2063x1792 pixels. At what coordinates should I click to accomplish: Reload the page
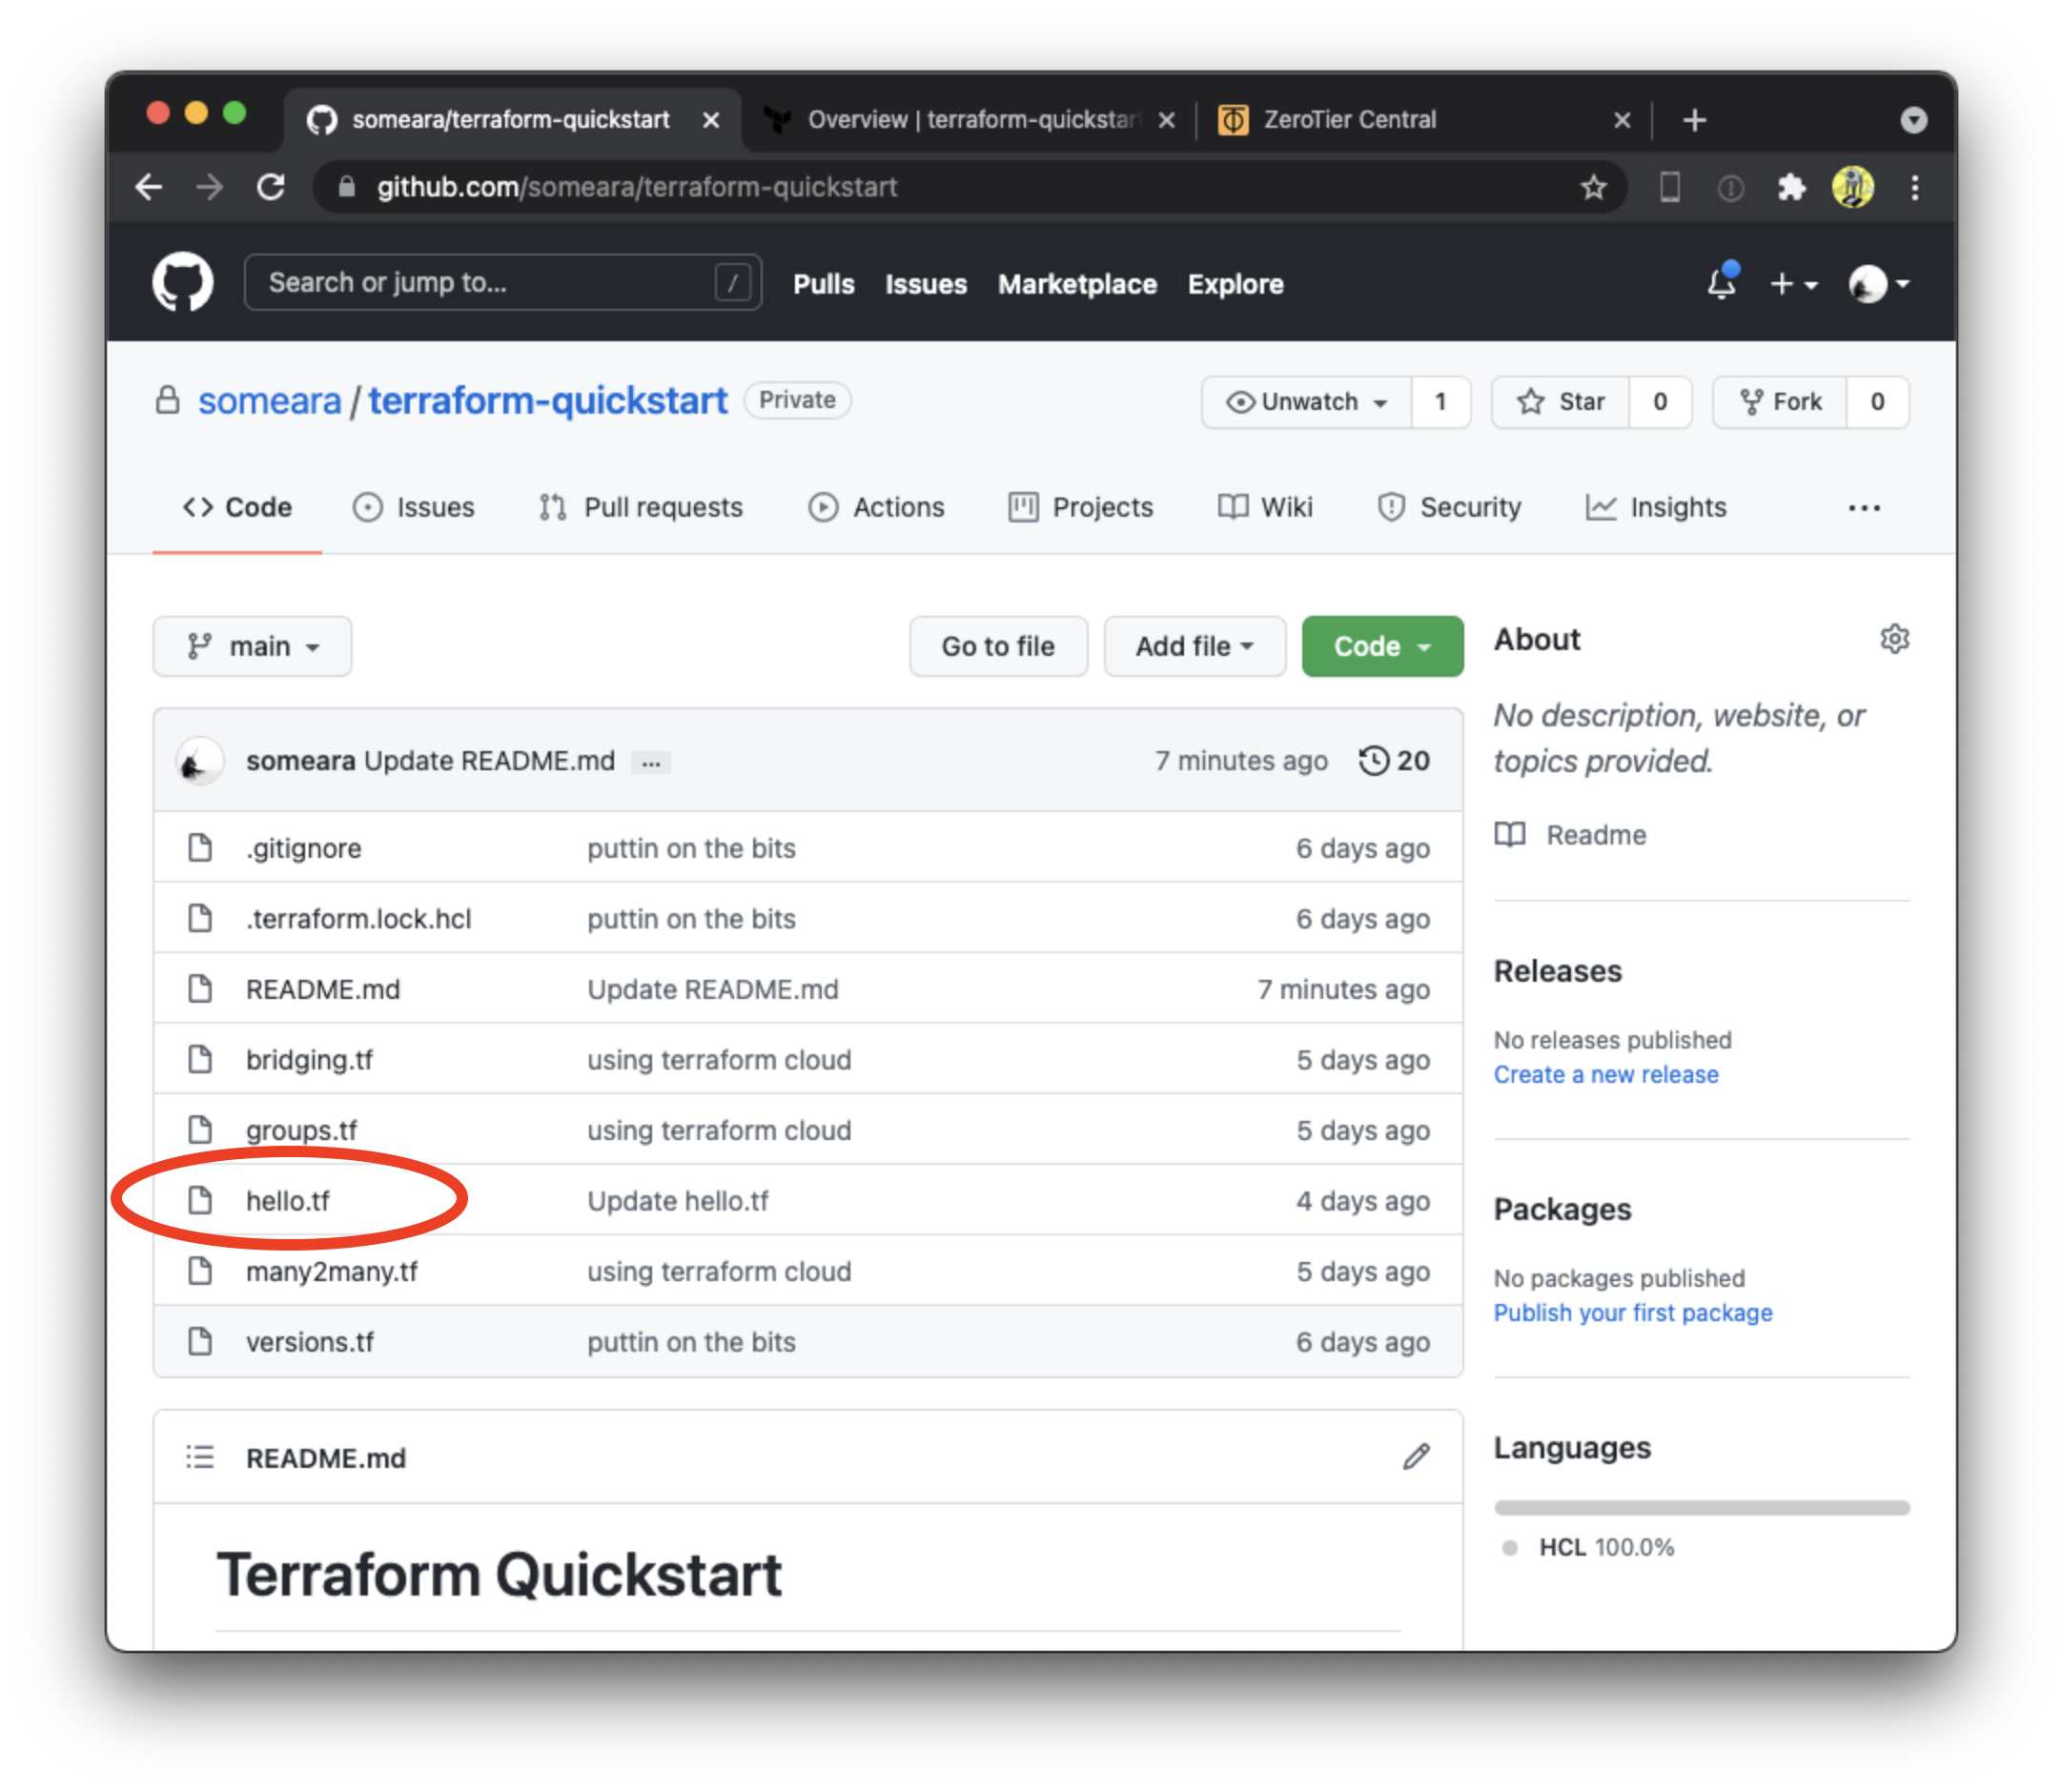[271, 187]
